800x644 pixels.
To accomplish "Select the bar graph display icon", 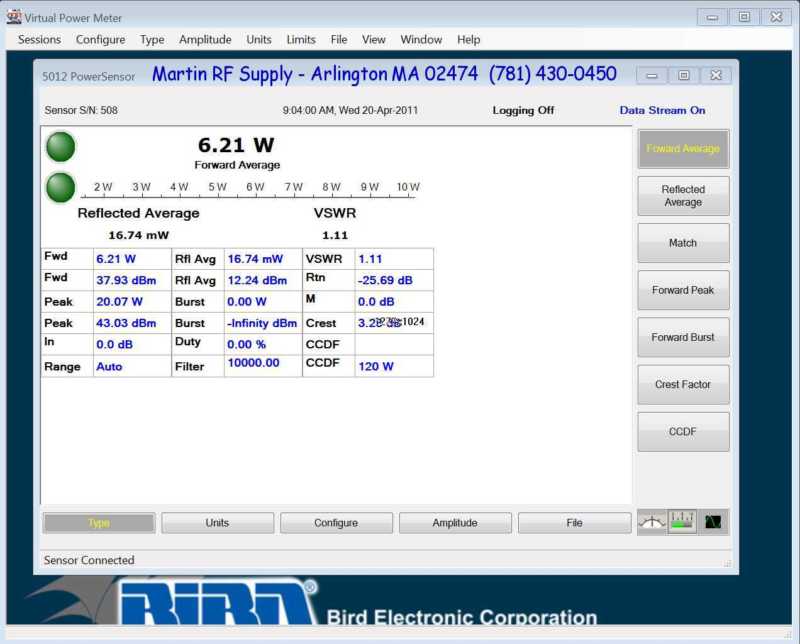I will [682, 522].
